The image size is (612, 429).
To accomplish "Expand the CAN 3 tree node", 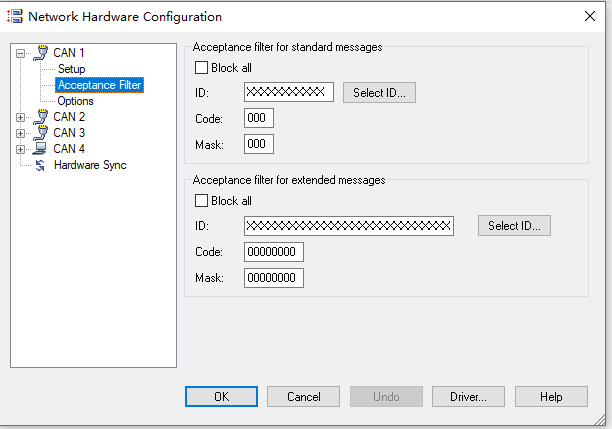I will tap(21, 133).
